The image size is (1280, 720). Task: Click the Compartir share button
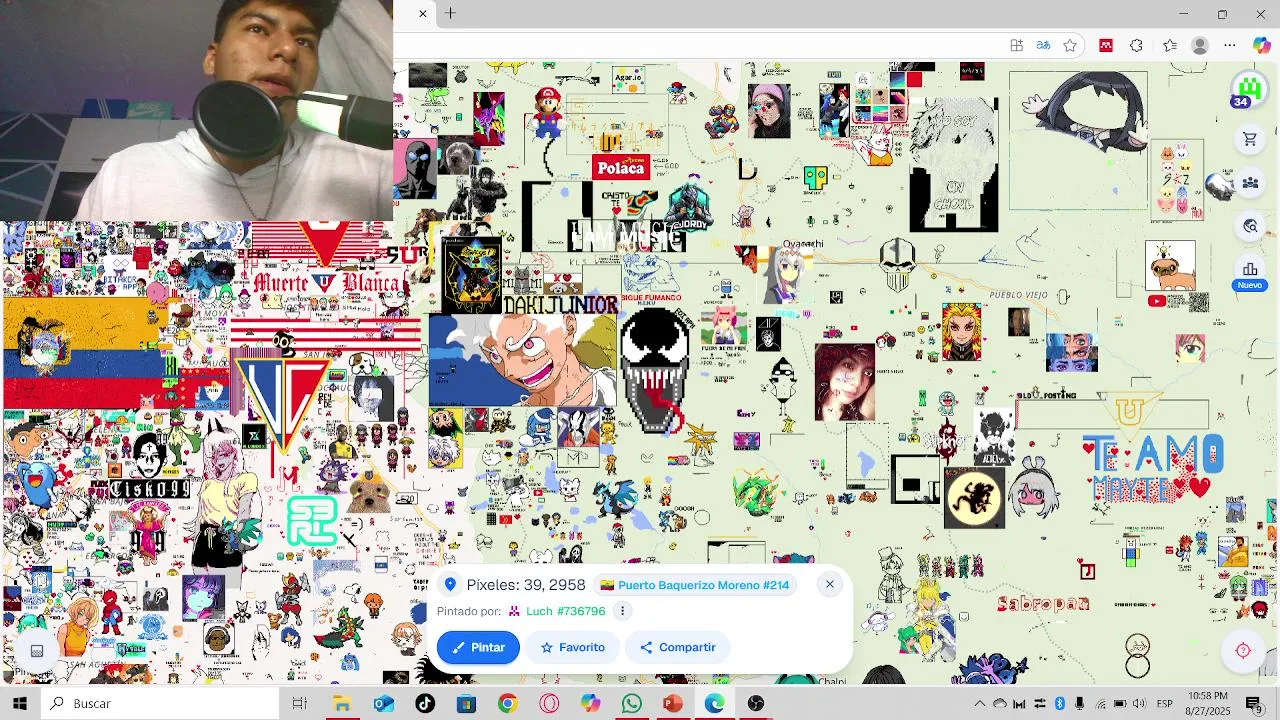678,647
